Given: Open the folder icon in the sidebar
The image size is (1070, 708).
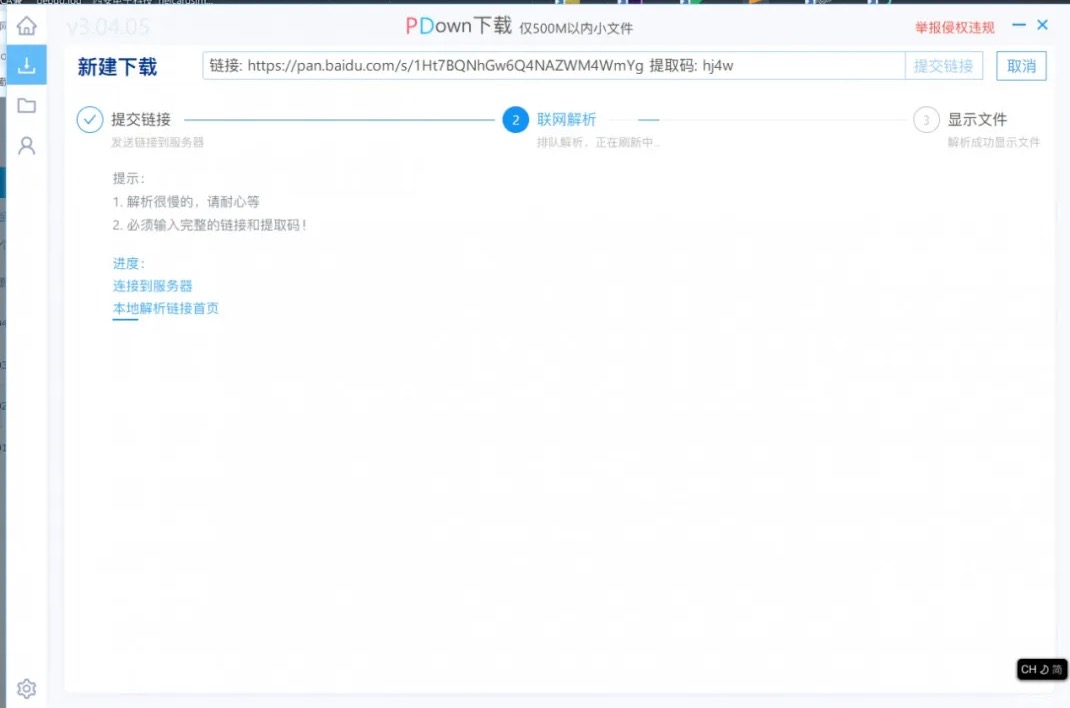Looking at the screenshot, I should (x=27, y=106).
